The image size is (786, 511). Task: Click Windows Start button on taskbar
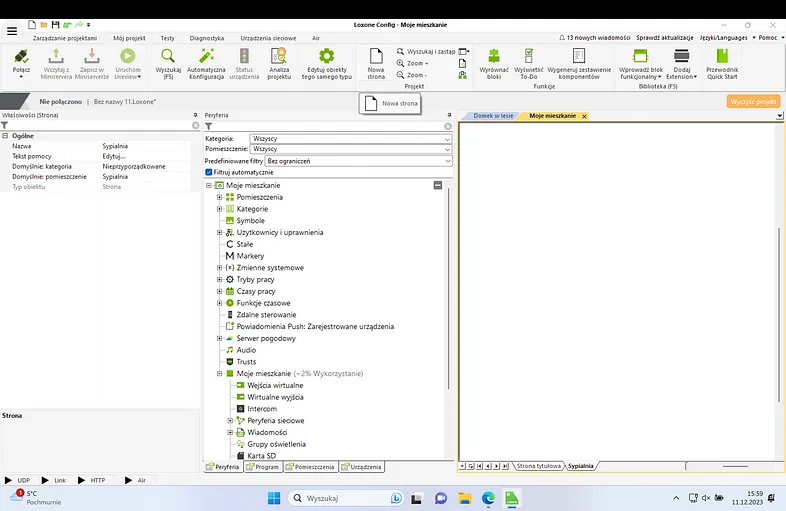[x=274, y=498]
